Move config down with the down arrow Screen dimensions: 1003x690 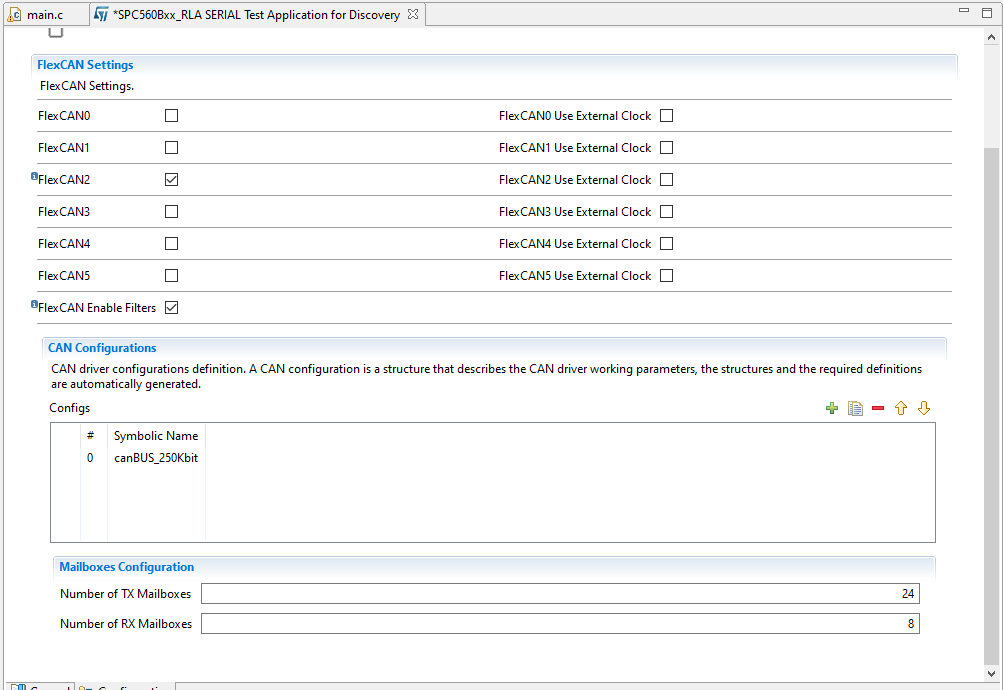(x=924, y=408)
